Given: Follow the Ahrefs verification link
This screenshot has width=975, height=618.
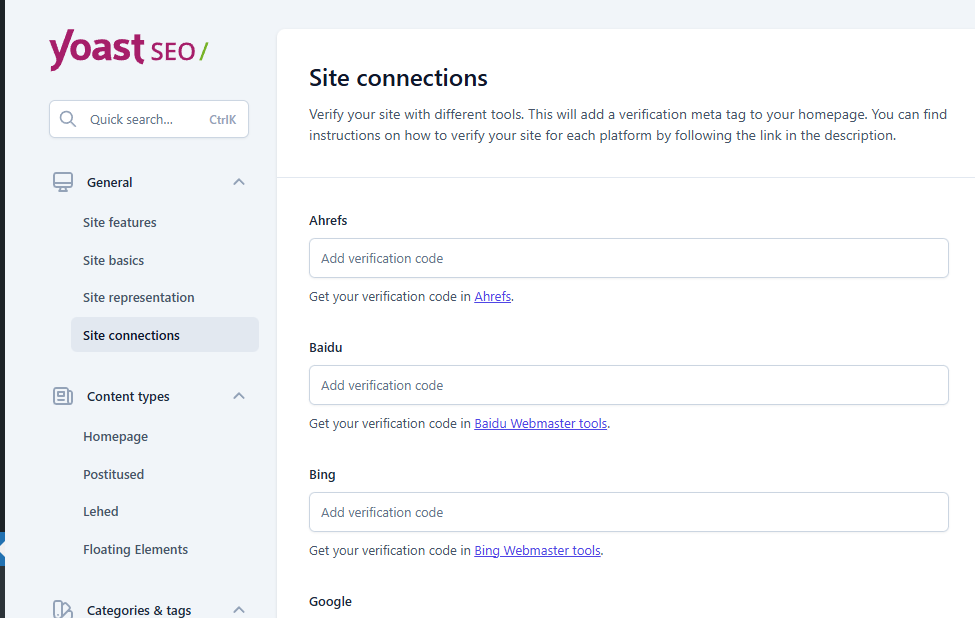Looking at the screenshot, I should coord(492,297).
